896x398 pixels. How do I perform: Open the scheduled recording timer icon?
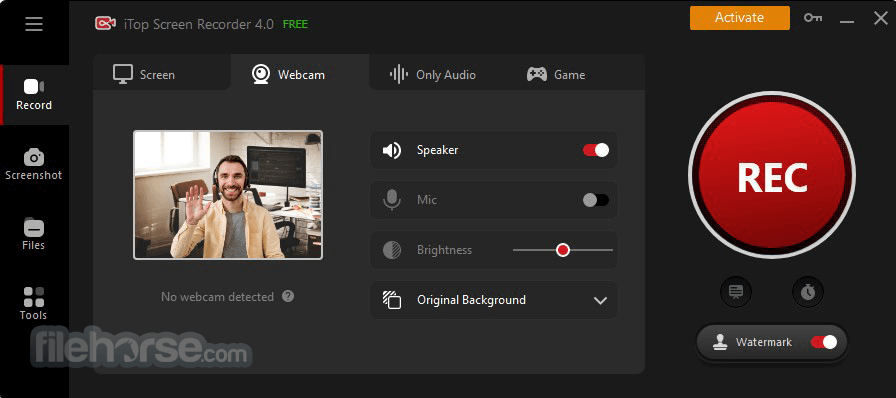tap(808, 292)
